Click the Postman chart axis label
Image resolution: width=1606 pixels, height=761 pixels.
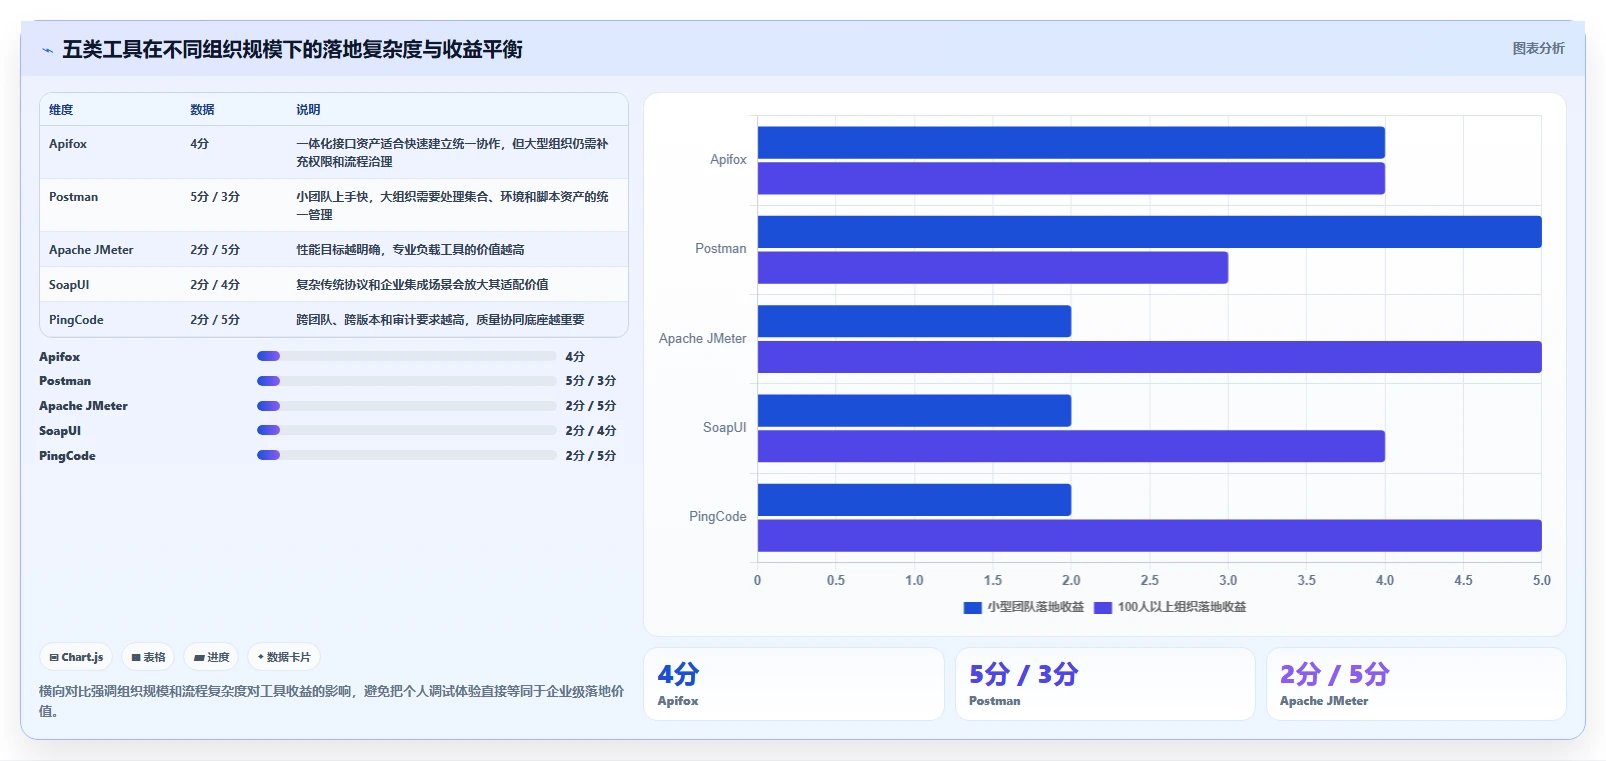[x=721, y=249]
